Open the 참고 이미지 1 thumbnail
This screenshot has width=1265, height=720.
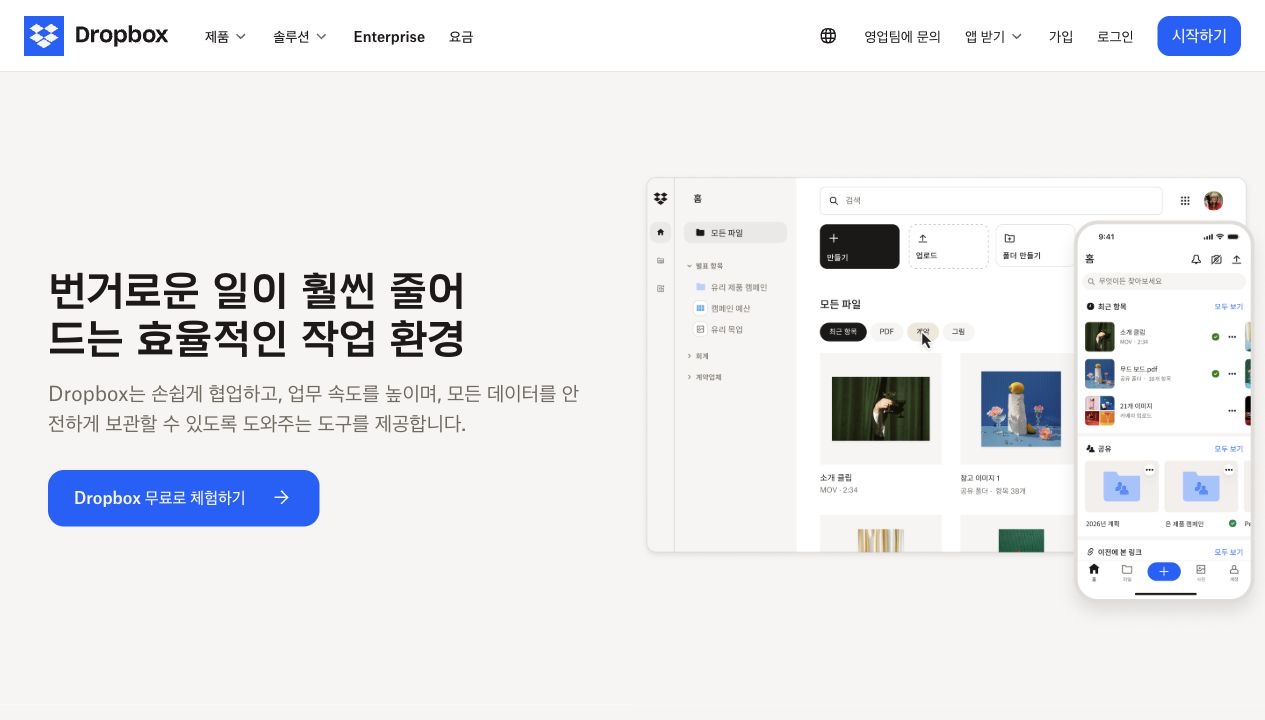[1020, 408]
